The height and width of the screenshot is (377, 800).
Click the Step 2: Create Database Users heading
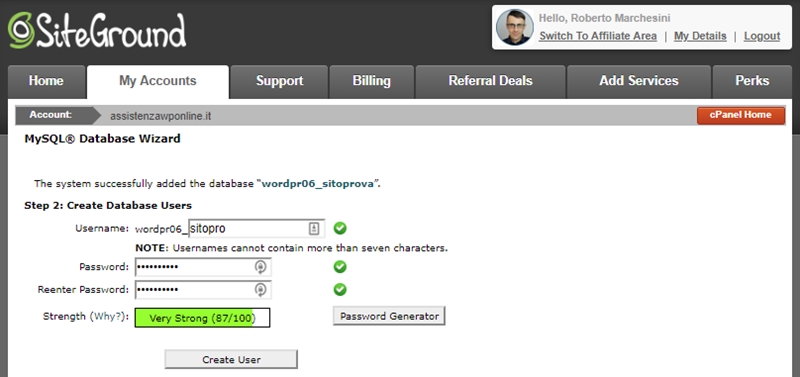[108, 206]
